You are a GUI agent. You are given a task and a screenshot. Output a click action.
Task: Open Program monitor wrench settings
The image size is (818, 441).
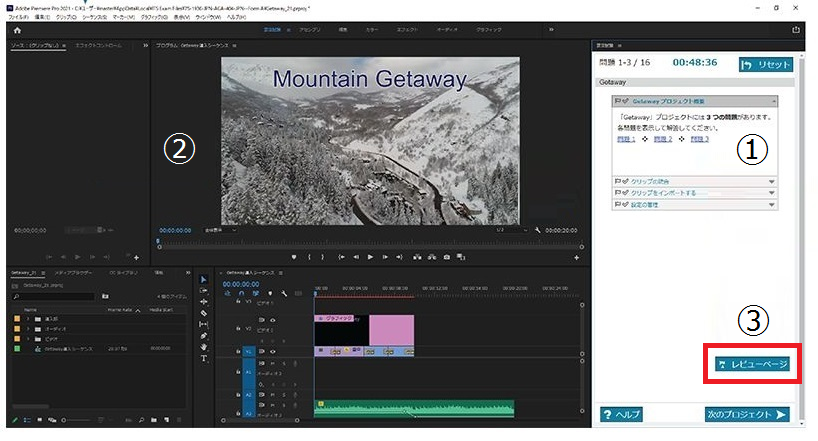pos(537,229)
